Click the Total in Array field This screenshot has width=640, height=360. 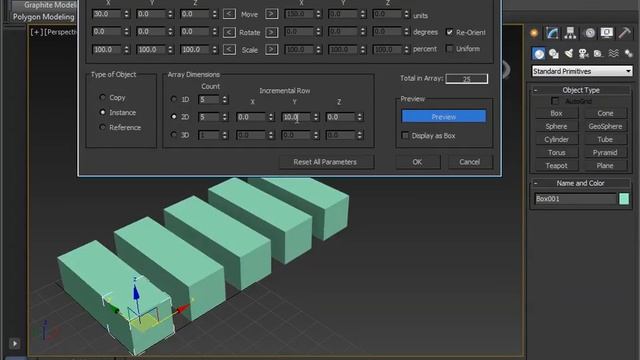pos(467,79)
